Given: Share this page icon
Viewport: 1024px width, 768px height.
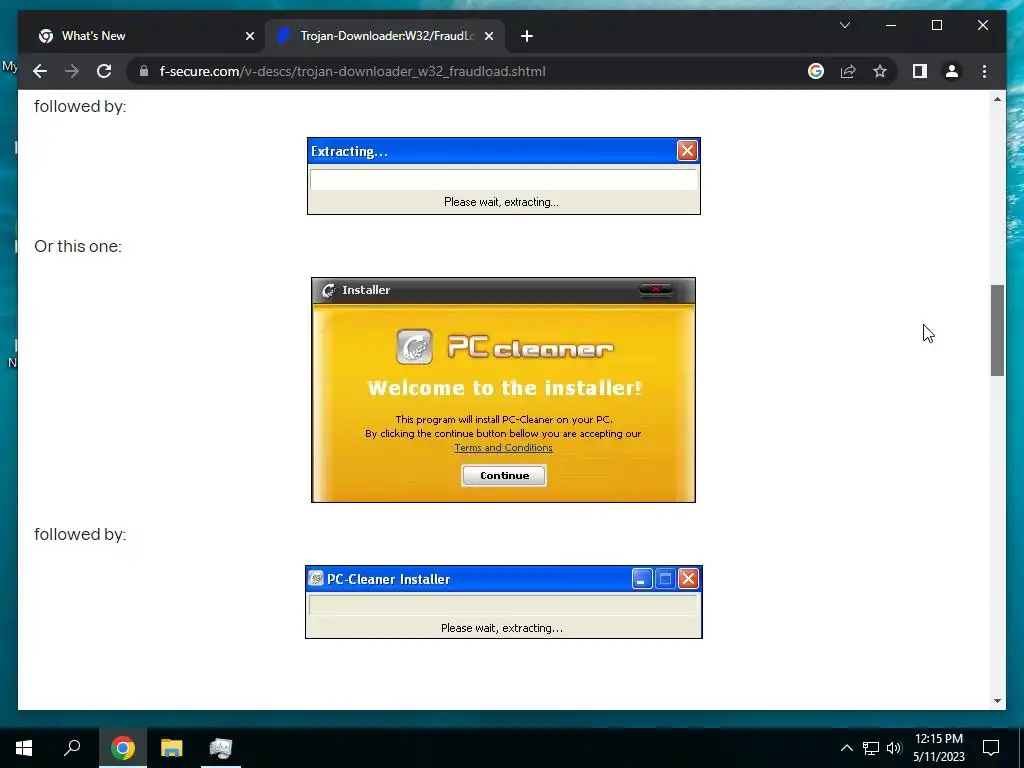Looking at the screenshot, I should click(x=848, y=71).
